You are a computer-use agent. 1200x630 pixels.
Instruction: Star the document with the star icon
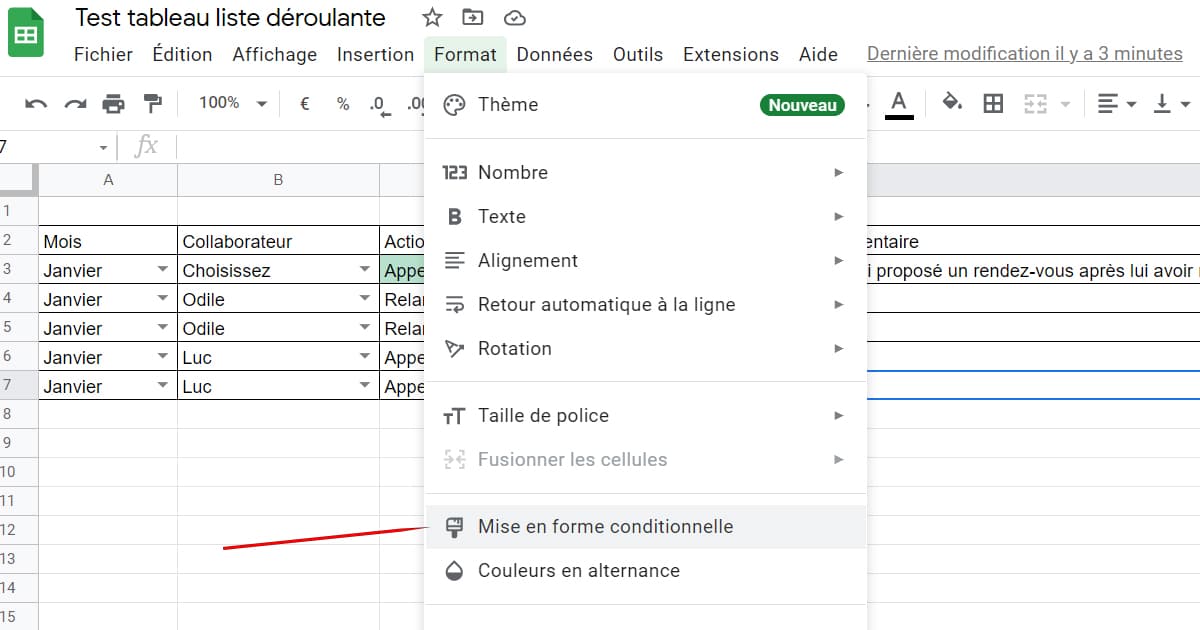(x=432, y=17)
